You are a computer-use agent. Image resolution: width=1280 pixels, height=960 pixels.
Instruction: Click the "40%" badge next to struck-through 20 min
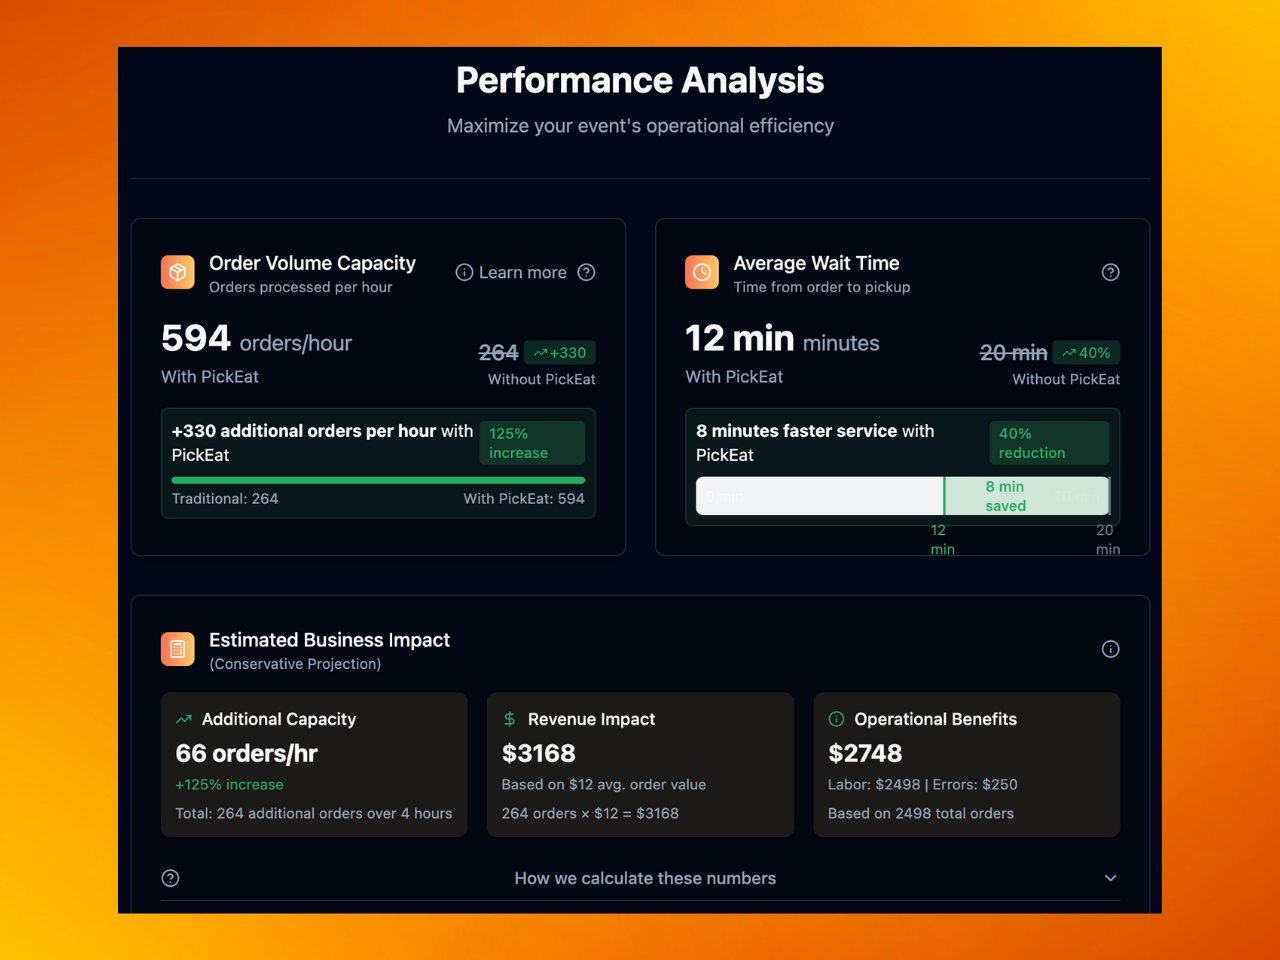1086,353
